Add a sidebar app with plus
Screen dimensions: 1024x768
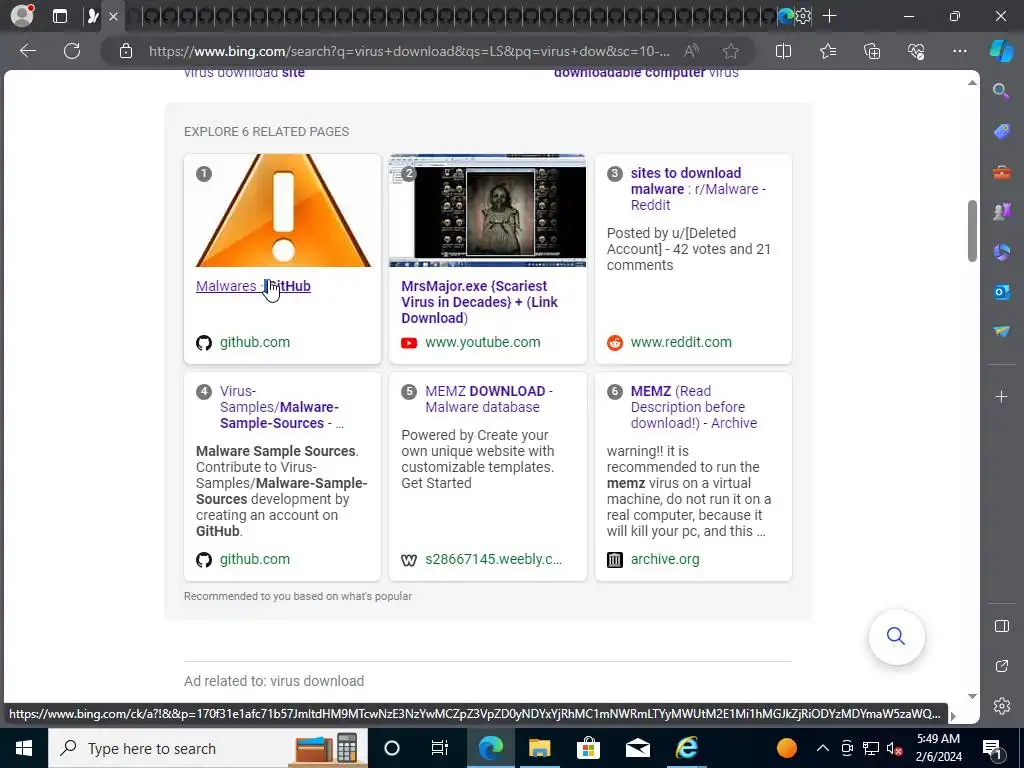click(x=1001, y=396)
